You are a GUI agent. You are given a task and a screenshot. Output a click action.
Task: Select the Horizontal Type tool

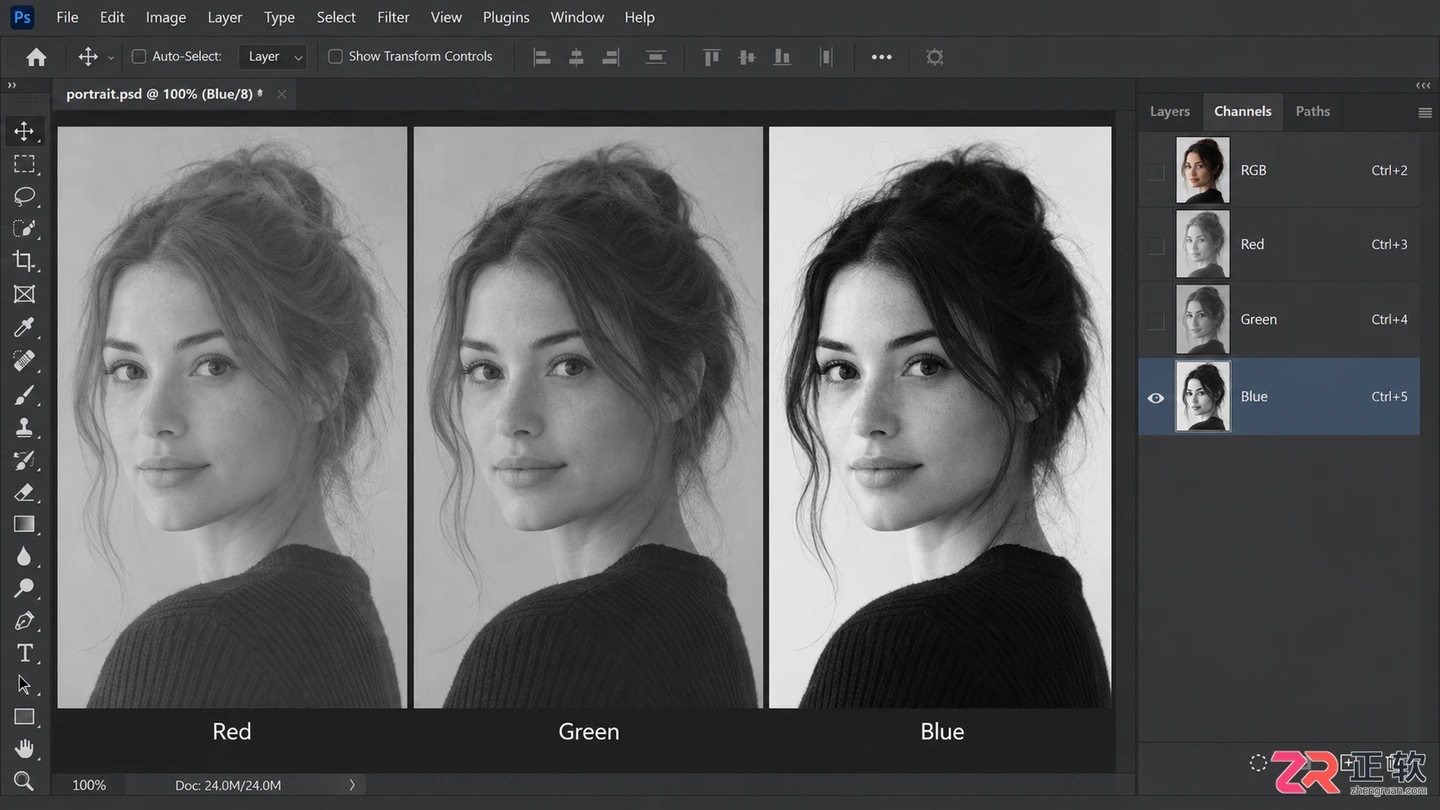24,653
